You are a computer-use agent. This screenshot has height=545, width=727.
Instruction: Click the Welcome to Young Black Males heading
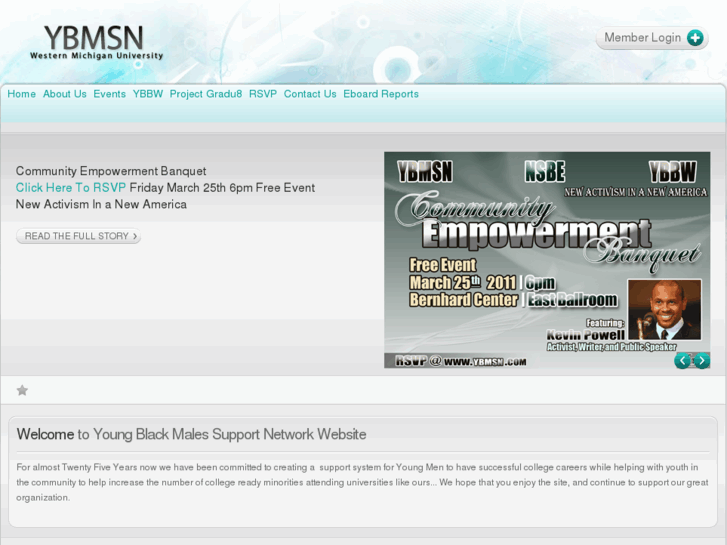(x=191, y=434)
